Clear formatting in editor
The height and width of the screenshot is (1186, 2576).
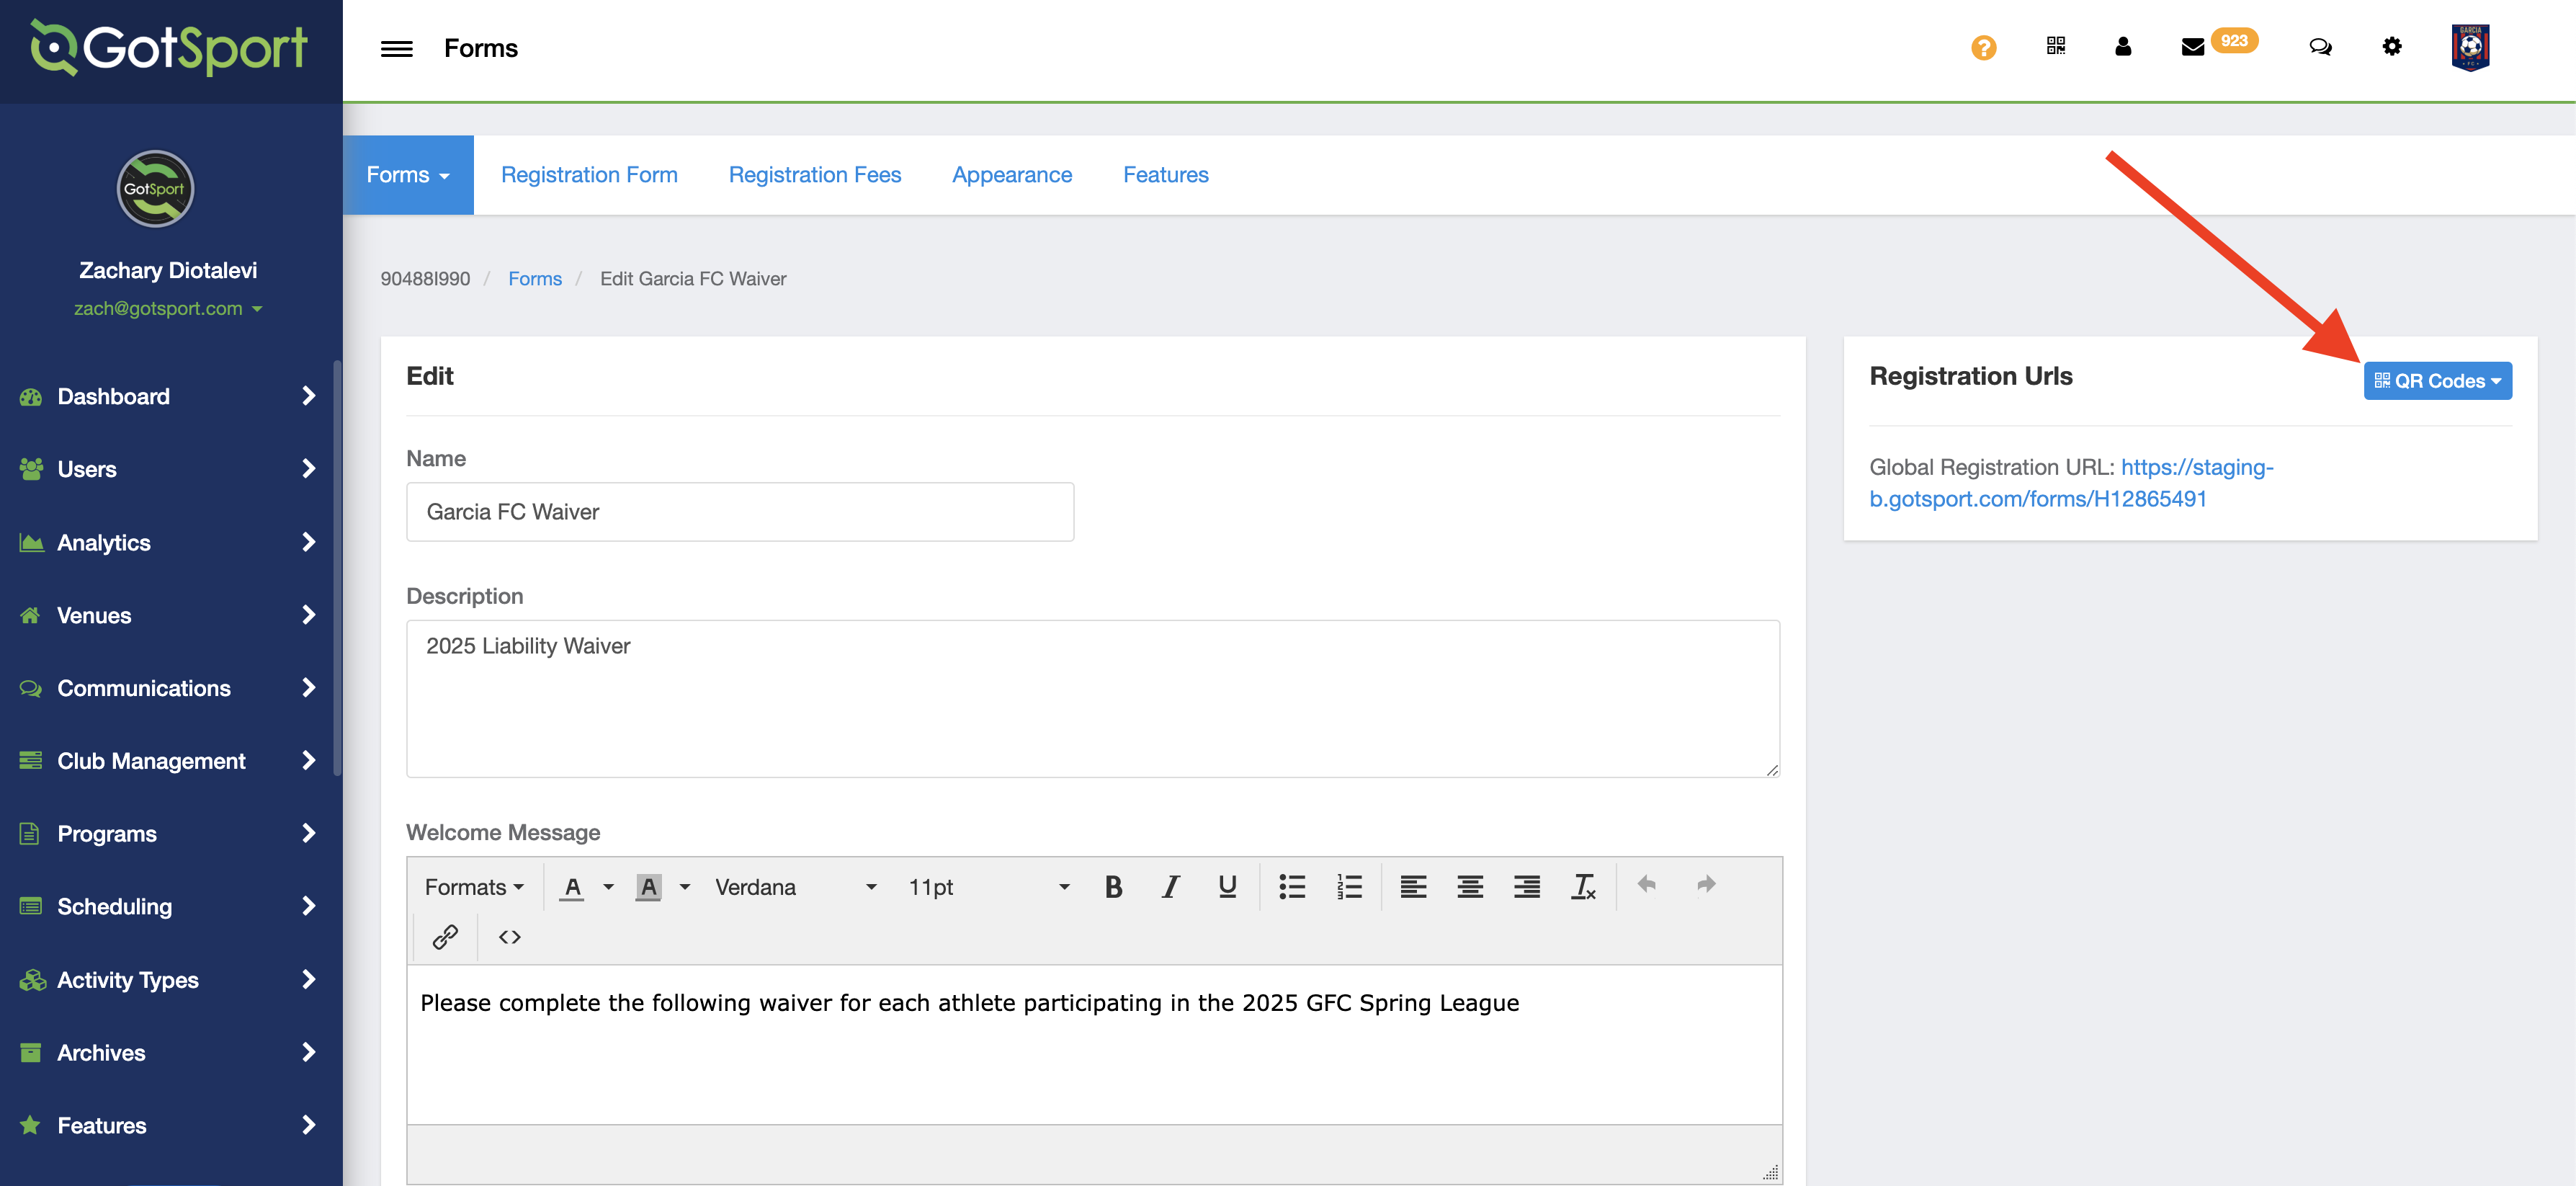[1583, 887]
